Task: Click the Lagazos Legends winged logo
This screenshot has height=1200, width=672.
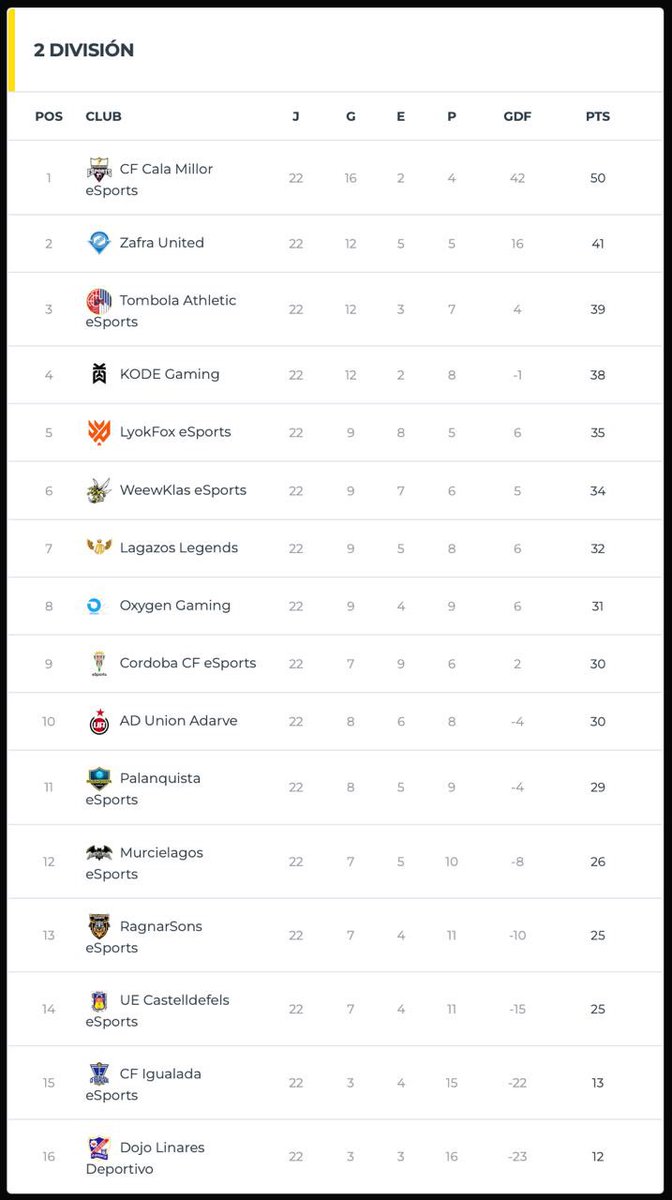Action: 99,547
